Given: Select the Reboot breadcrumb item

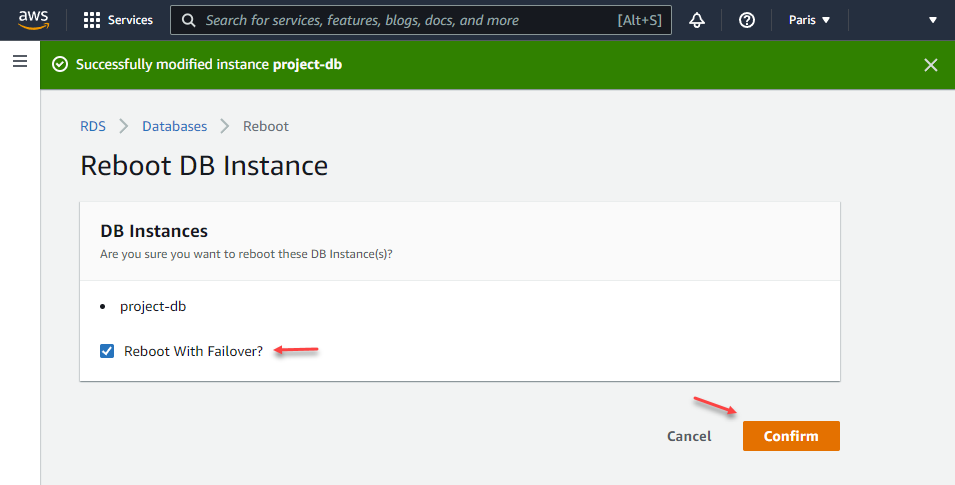Looking at the screenshot, I should click(266, 126).
